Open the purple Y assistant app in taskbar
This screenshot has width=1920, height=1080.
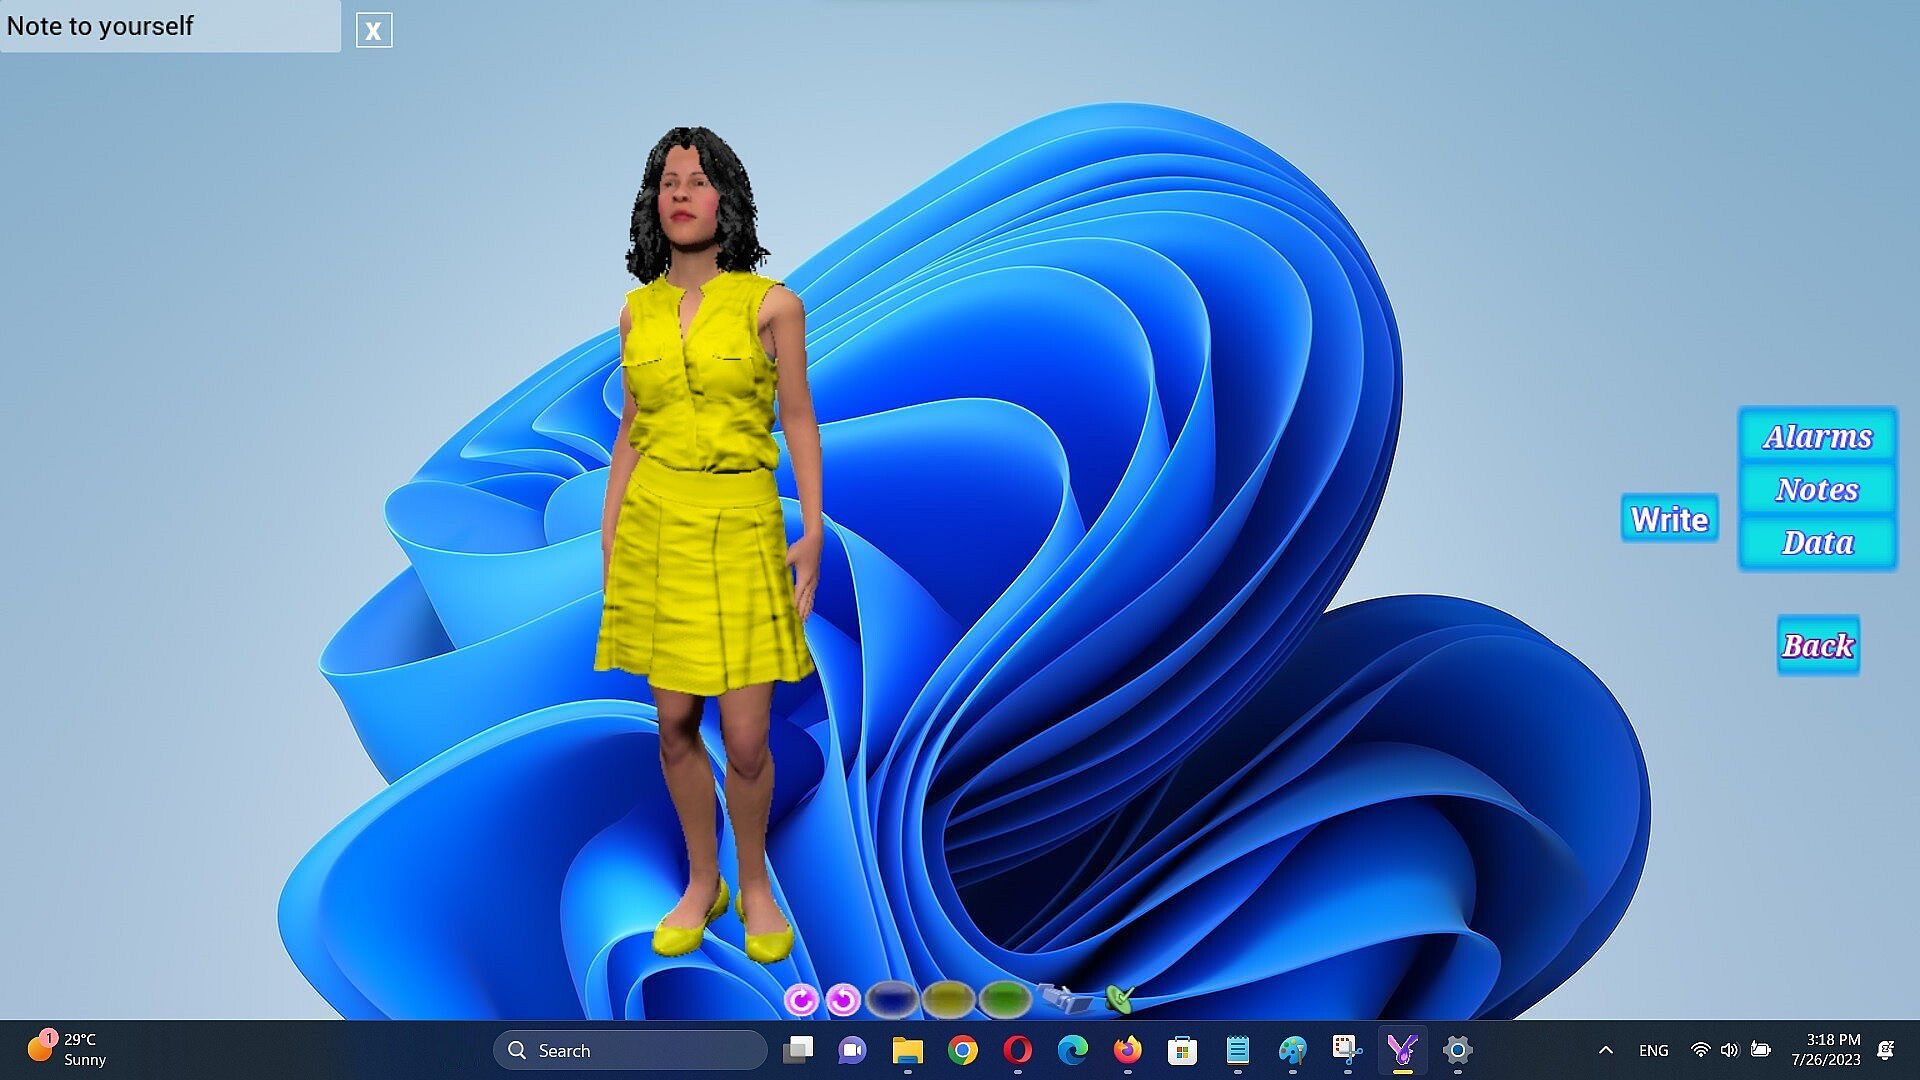(1402, 1050)
